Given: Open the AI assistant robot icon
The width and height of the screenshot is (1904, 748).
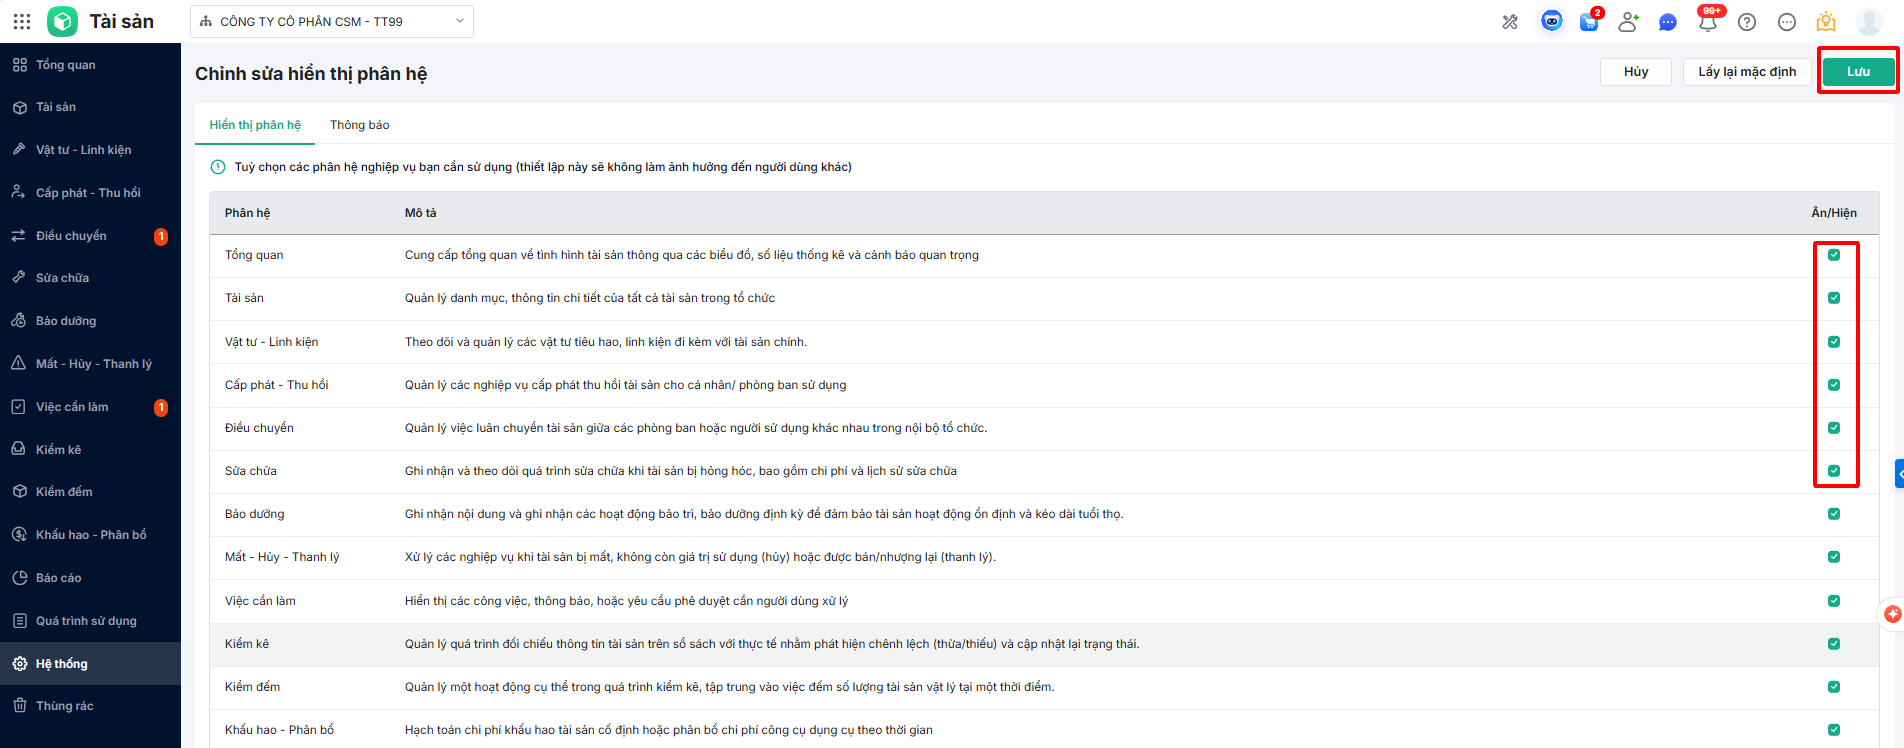Looking at the screenshot, I should pos(1551,21).
